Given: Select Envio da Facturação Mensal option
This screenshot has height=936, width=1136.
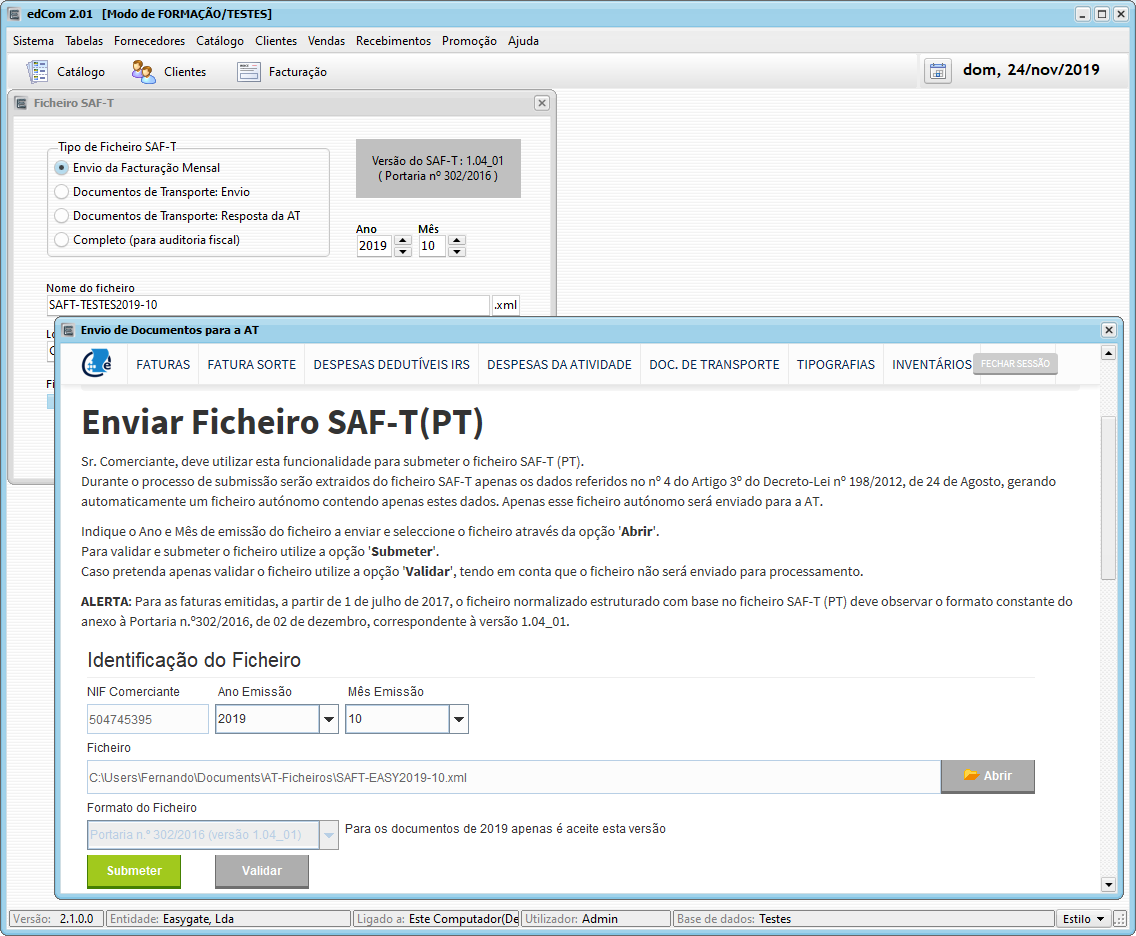Looking at the screenshot, I should click(x=62, y=168).
